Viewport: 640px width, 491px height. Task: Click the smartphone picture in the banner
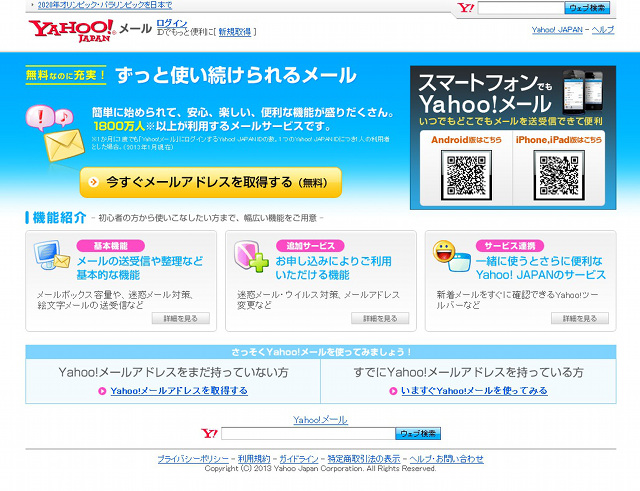[582, 92]
